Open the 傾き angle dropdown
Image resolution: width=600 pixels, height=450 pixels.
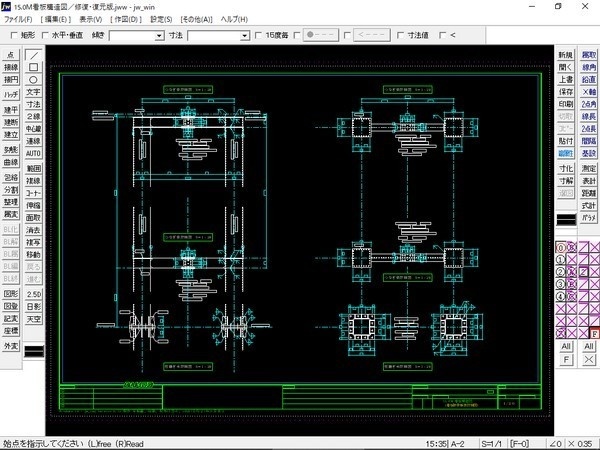point(160,36)
